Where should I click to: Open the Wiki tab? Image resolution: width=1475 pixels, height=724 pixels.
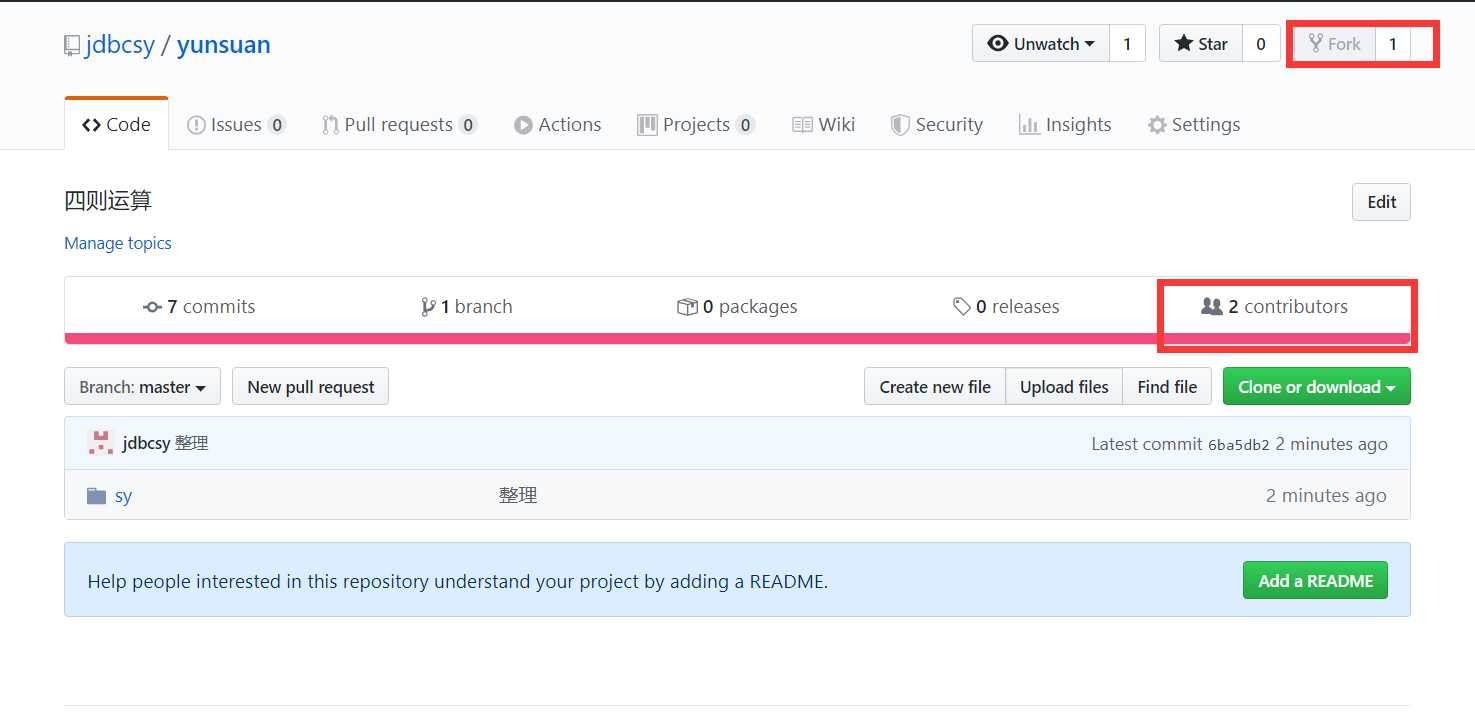(x=823, y=124)
